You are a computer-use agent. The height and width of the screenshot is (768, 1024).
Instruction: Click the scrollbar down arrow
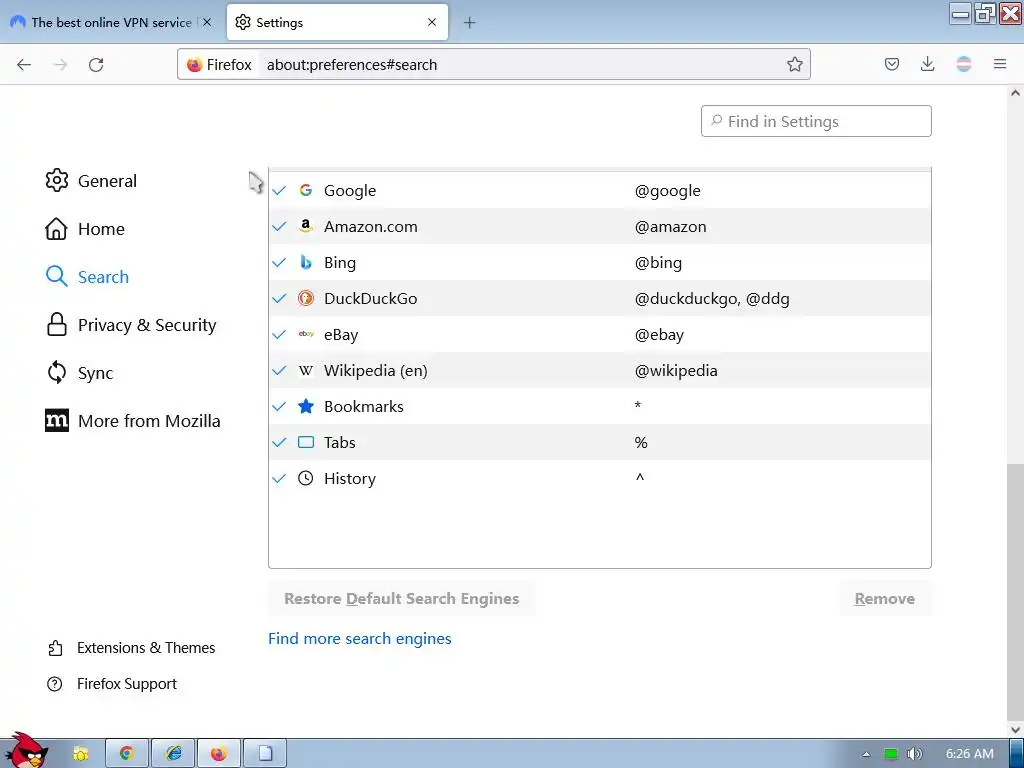1015,729
